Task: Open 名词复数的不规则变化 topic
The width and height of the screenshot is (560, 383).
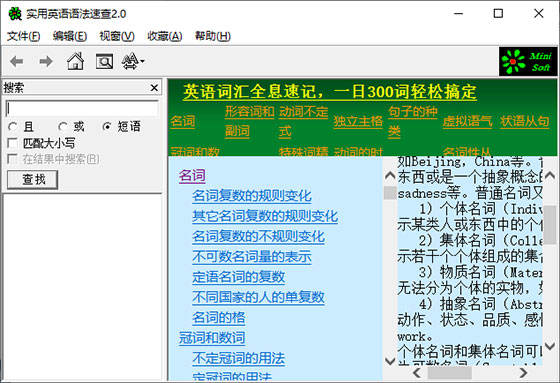Action: point(258,236)
